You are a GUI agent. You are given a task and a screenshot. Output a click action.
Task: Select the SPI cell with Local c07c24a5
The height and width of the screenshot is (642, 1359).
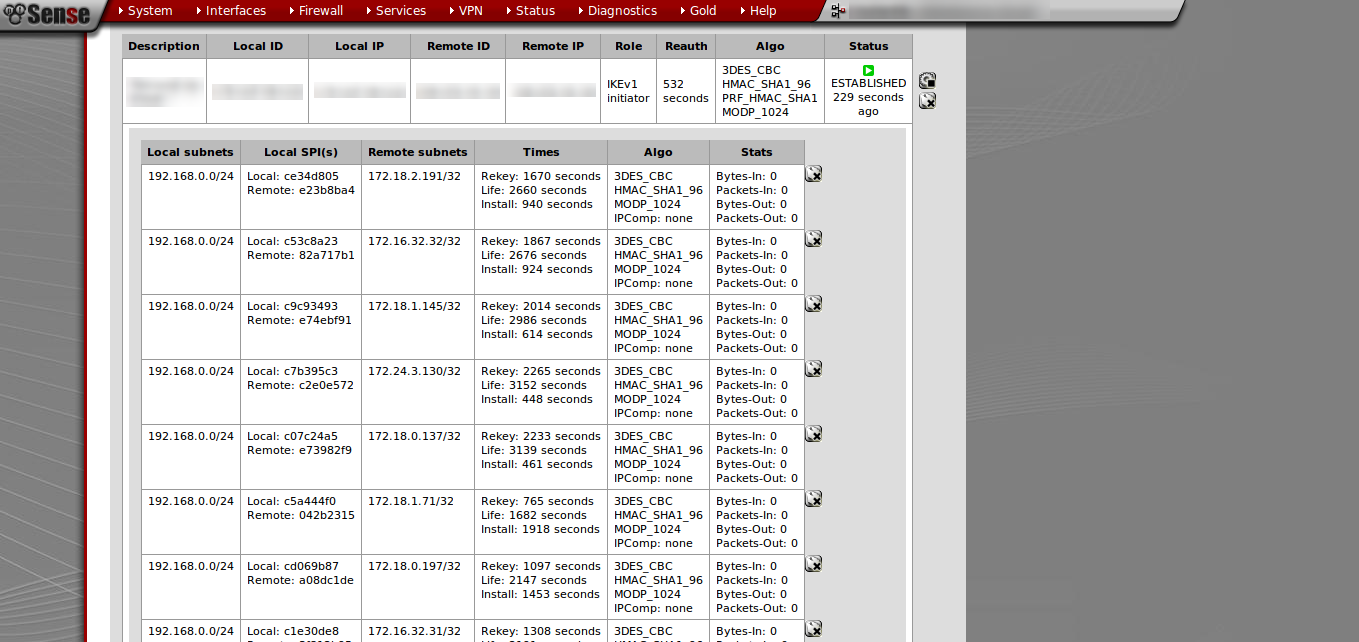point(301,457)
